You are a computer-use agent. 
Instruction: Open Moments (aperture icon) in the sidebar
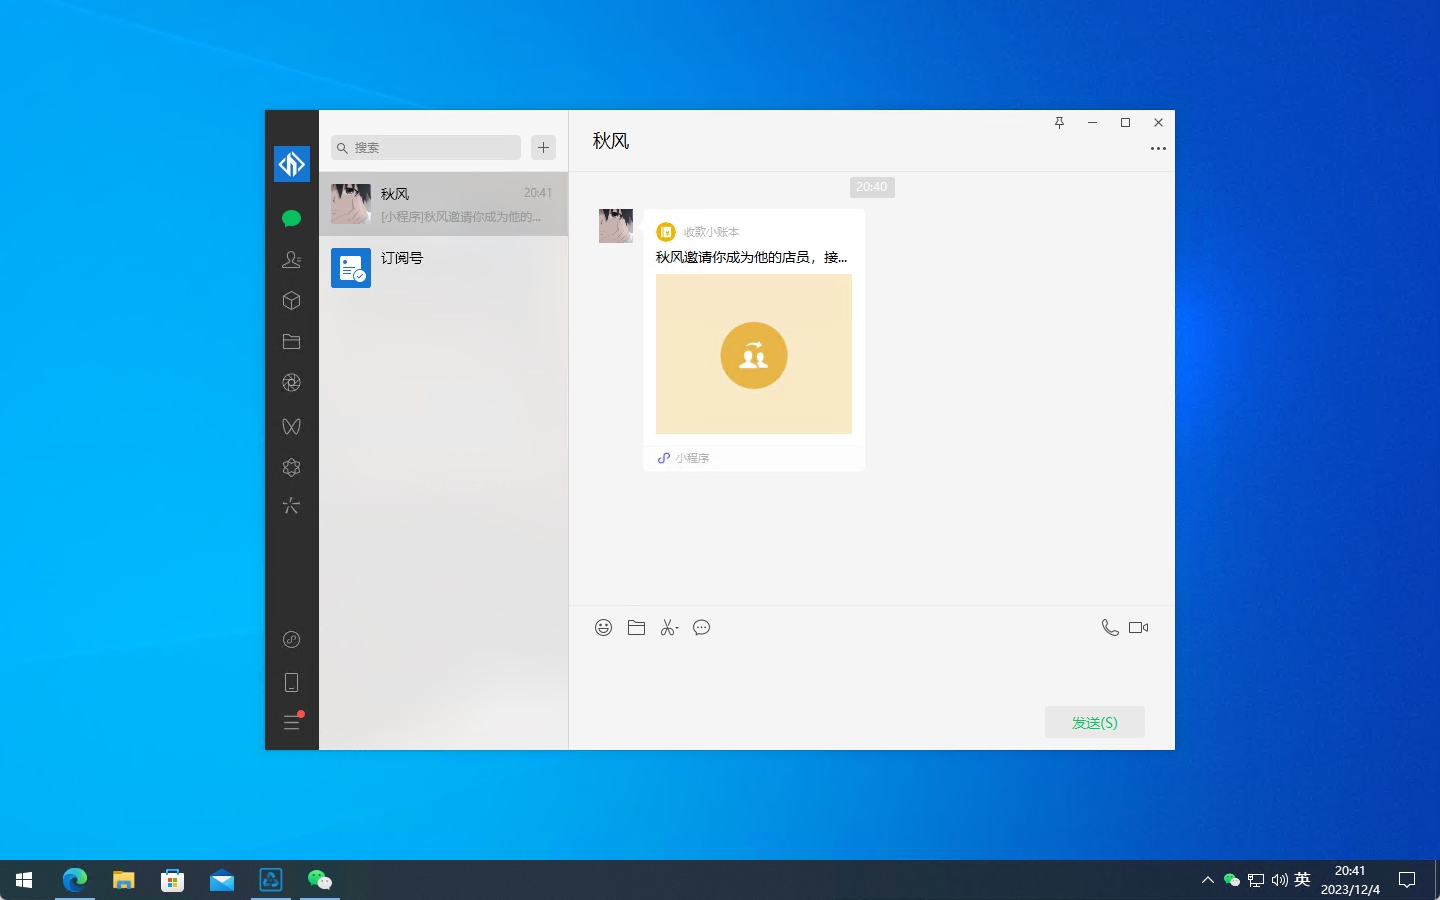coord(291,383)
